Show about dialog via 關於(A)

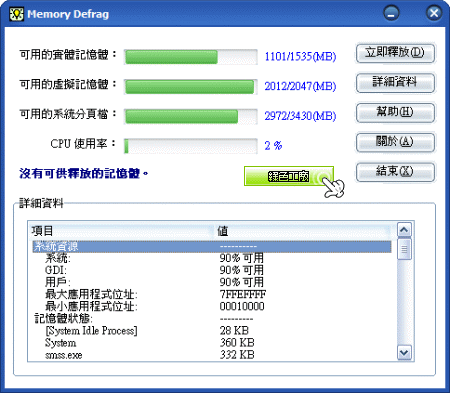pyautogui.click(x=395, y=142)
